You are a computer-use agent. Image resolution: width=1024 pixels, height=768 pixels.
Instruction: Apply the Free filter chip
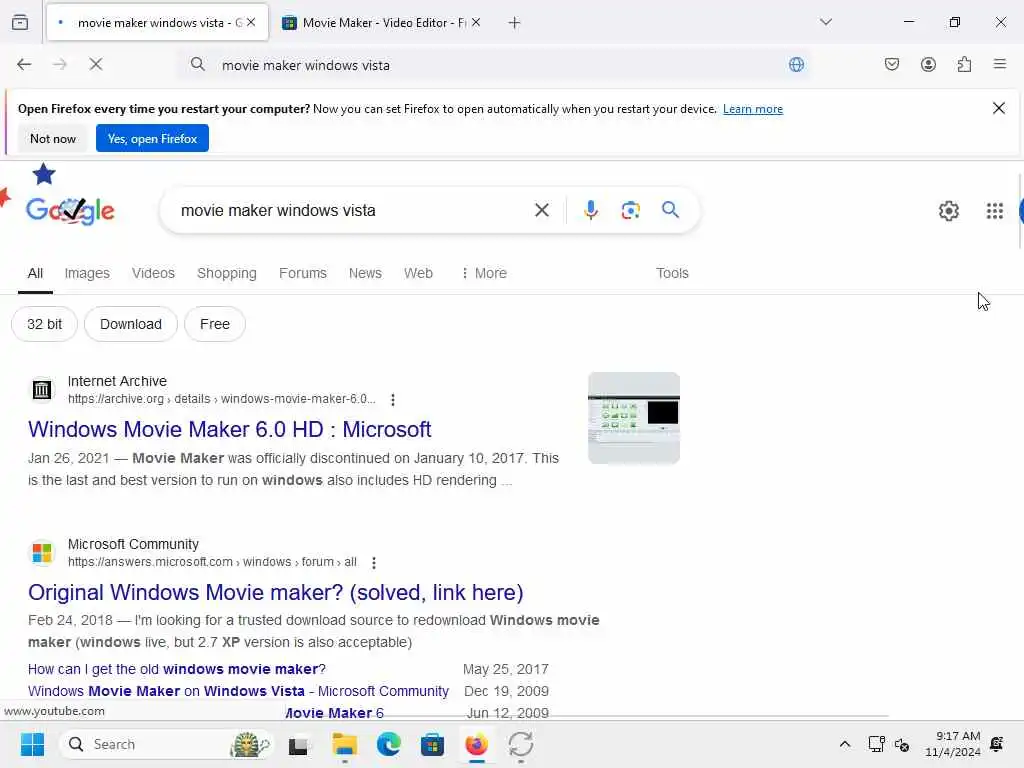click(215, 324)
